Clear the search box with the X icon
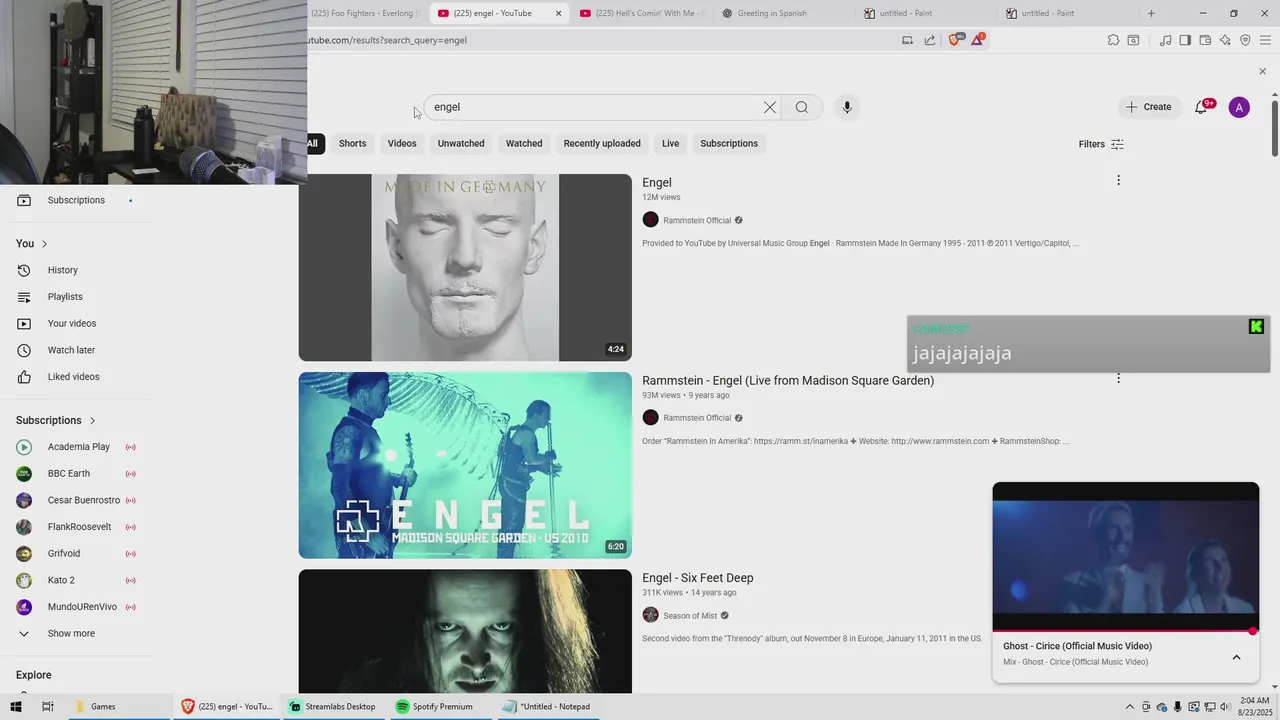Screen dimensions: 1280x720 pos(770,107)
